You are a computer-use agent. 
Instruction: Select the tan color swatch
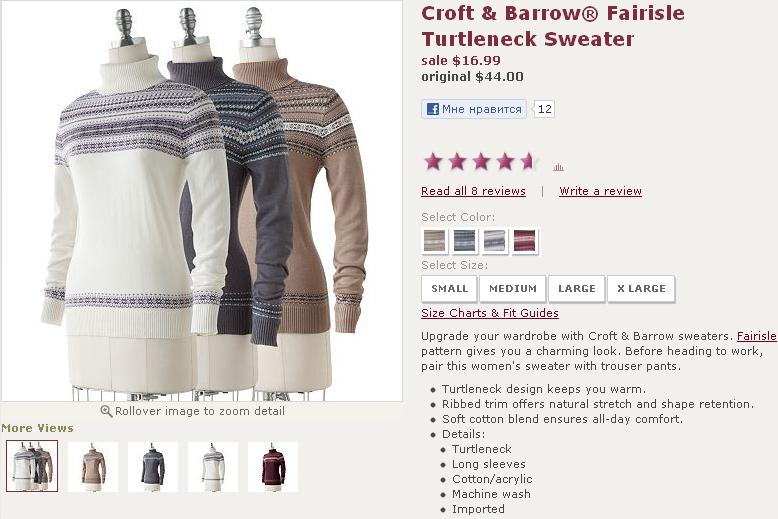(x=435, y=241)
